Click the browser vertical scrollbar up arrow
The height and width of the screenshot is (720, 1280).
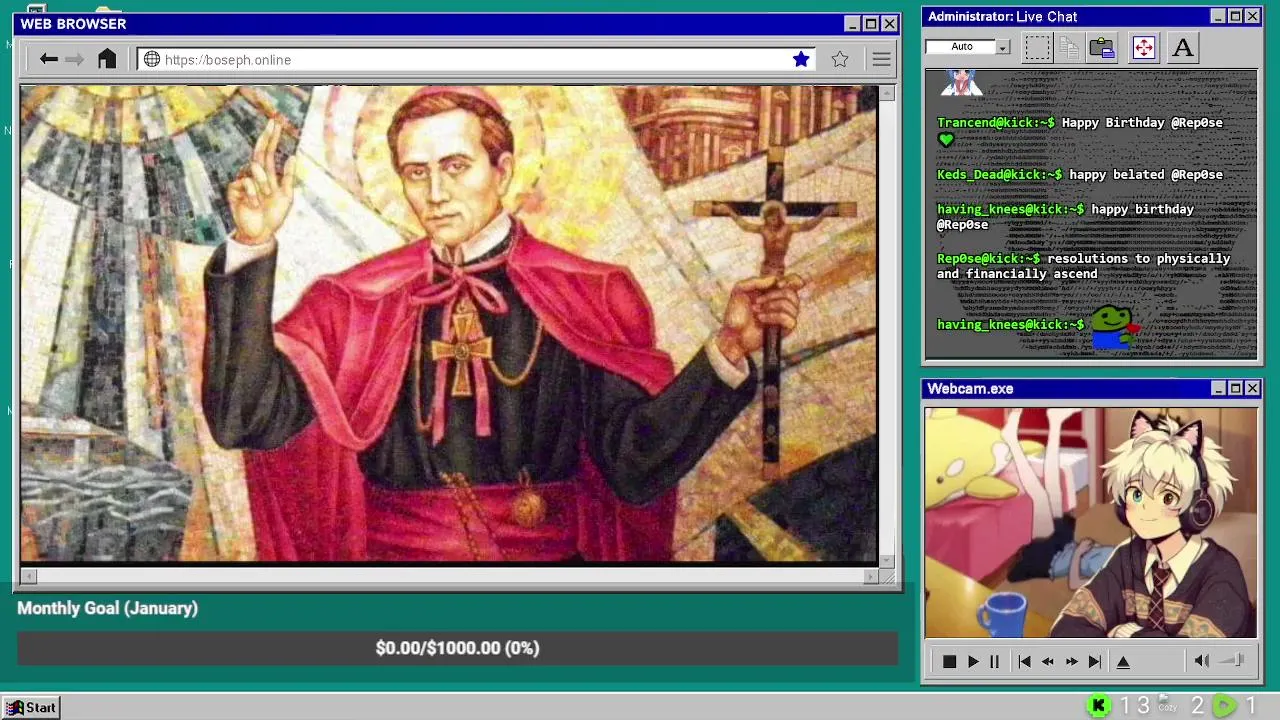click(x=886, y=93)
